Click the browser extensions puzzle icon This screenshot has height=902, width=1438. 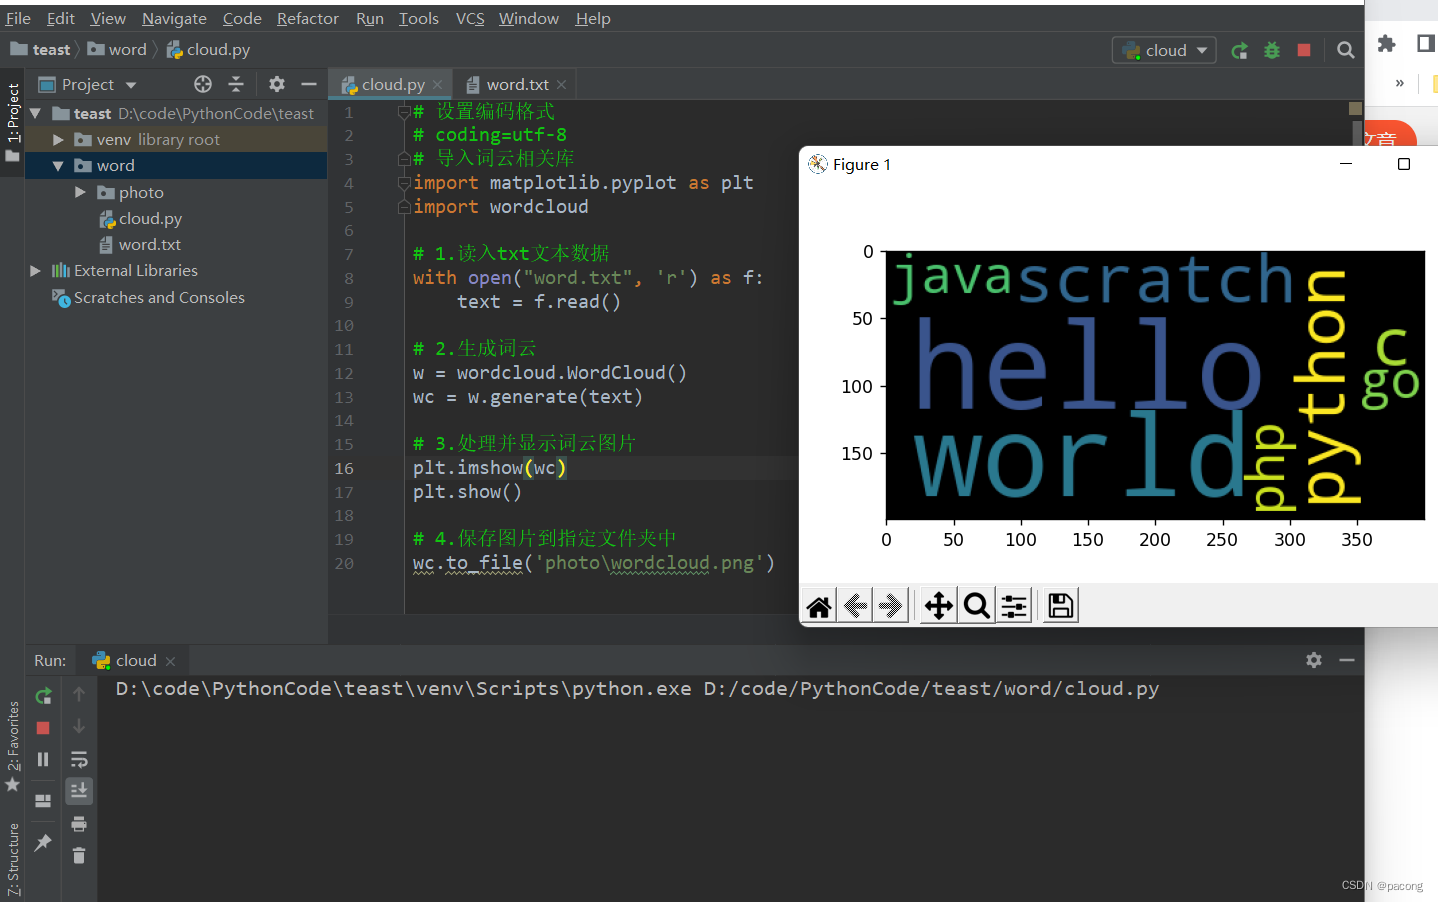[1386, 43]
